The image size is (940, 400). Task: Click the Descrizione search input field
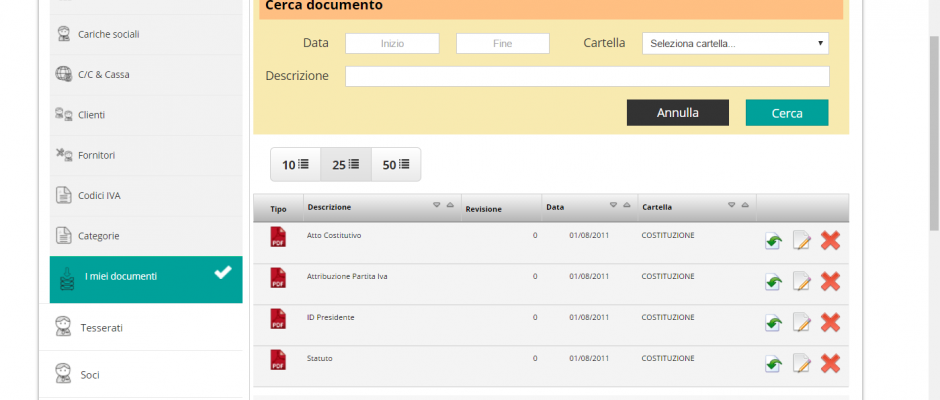pyautogui.click(x=588, y=76)
